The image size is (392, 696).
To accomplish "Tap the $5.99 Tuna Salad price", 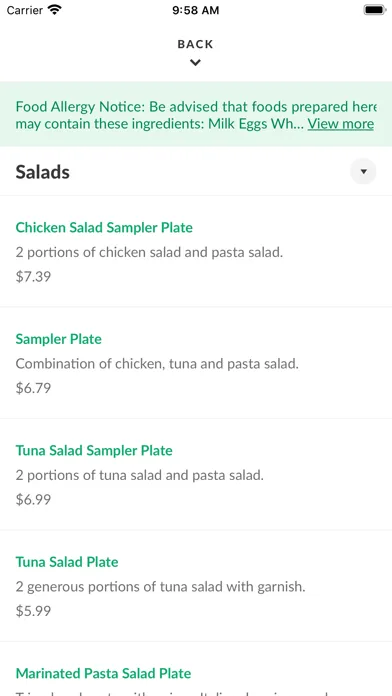I will coord(33,611).
